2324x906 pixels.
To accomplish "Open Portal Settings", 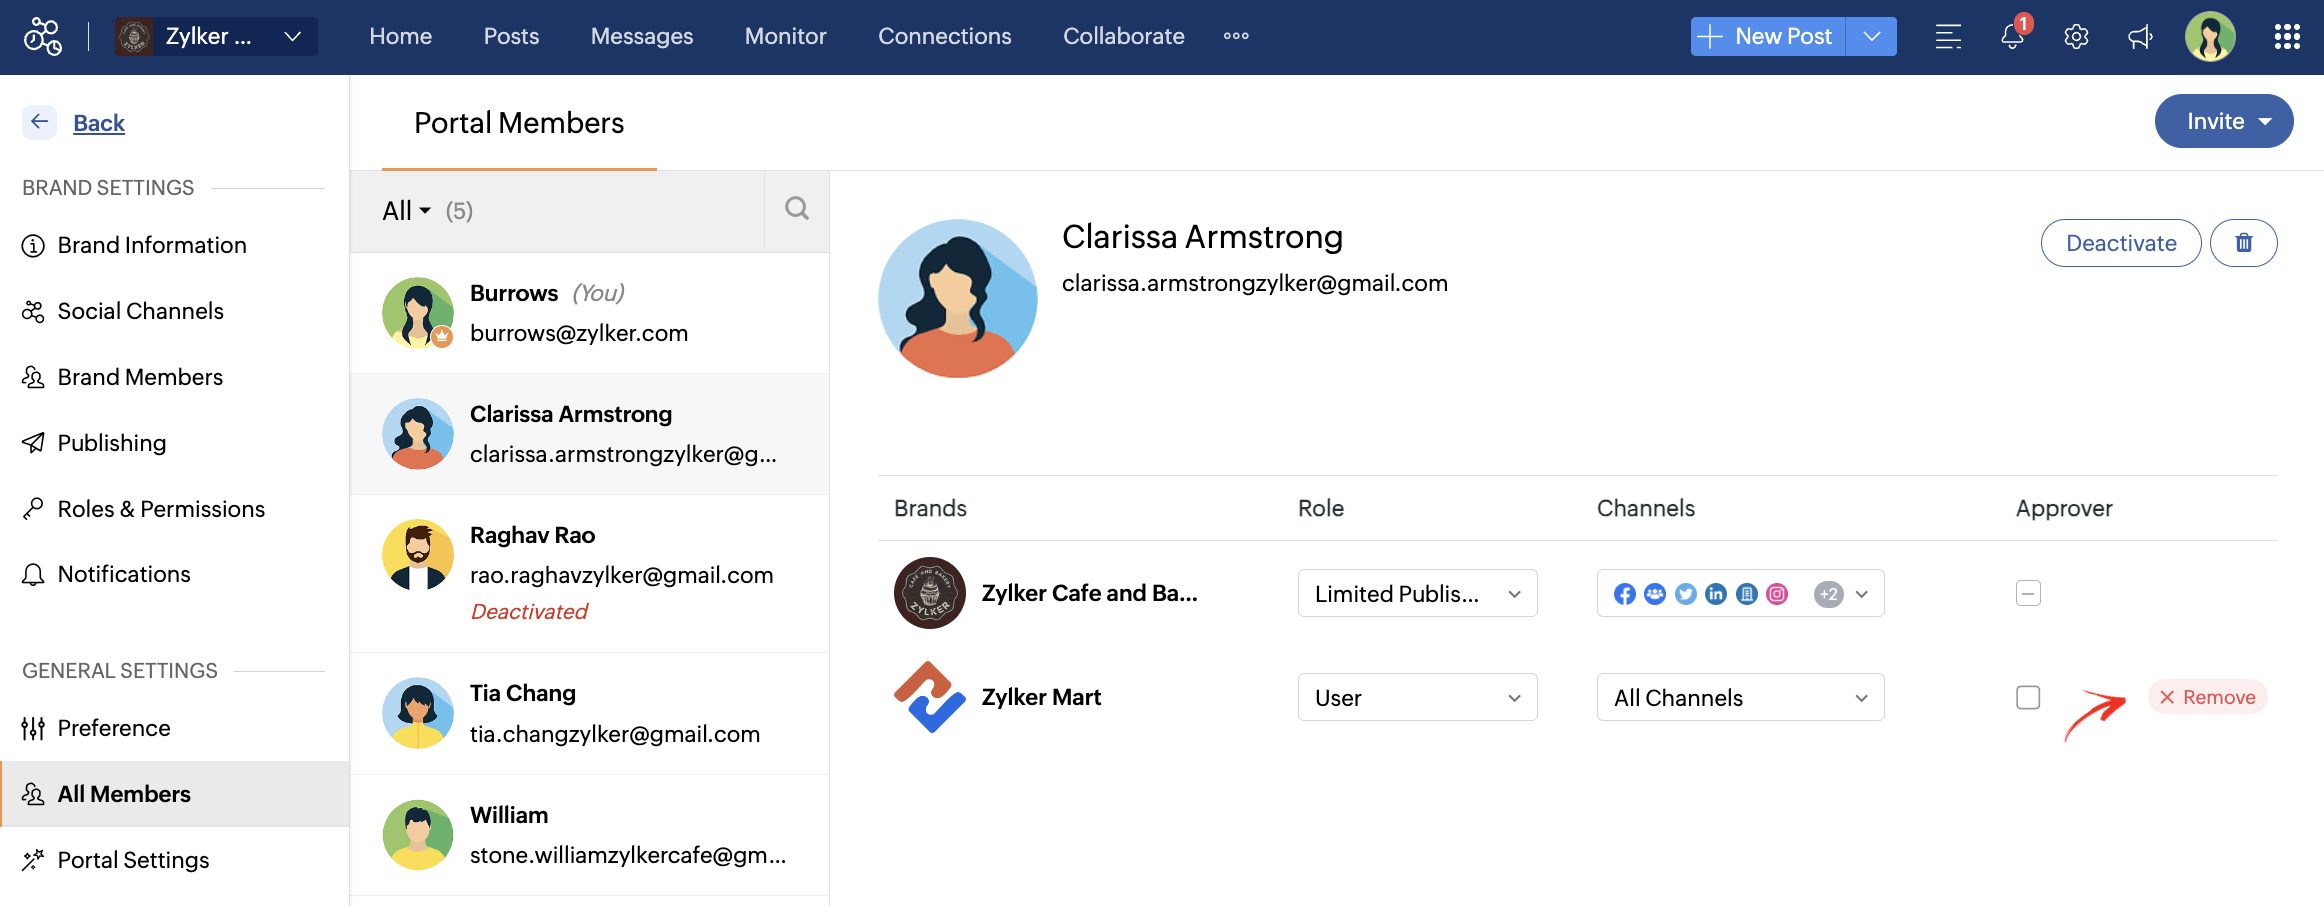I will pos(133,860).
